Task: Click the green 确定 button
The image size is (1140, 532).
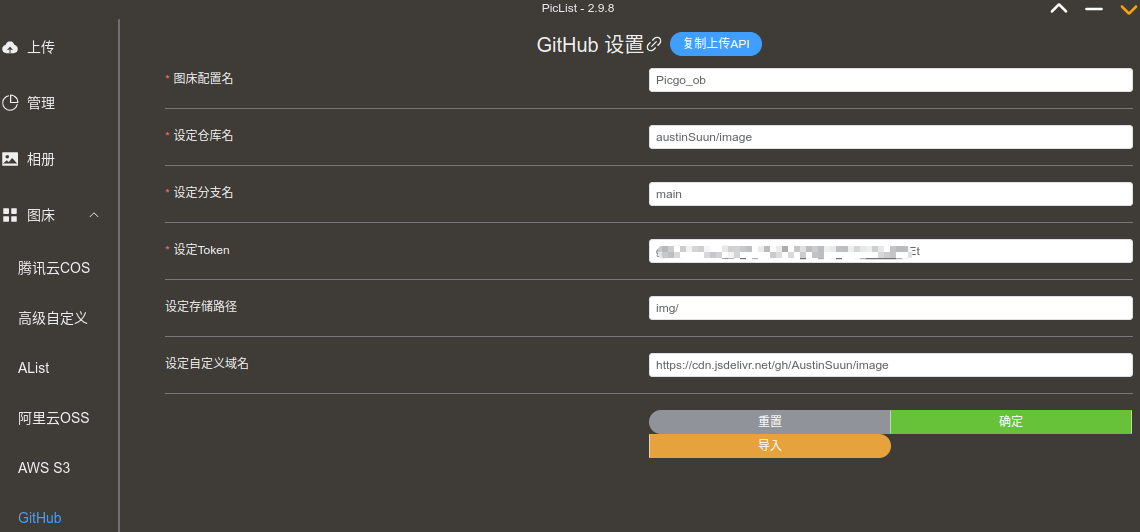Action: click(1011, 422)
